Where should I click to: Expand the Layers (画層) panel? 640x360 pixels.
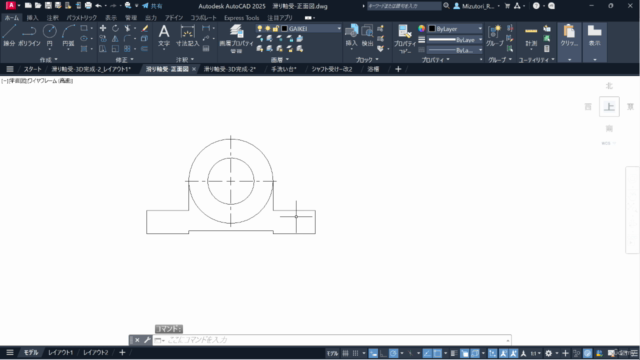click(x=280, y=60)
